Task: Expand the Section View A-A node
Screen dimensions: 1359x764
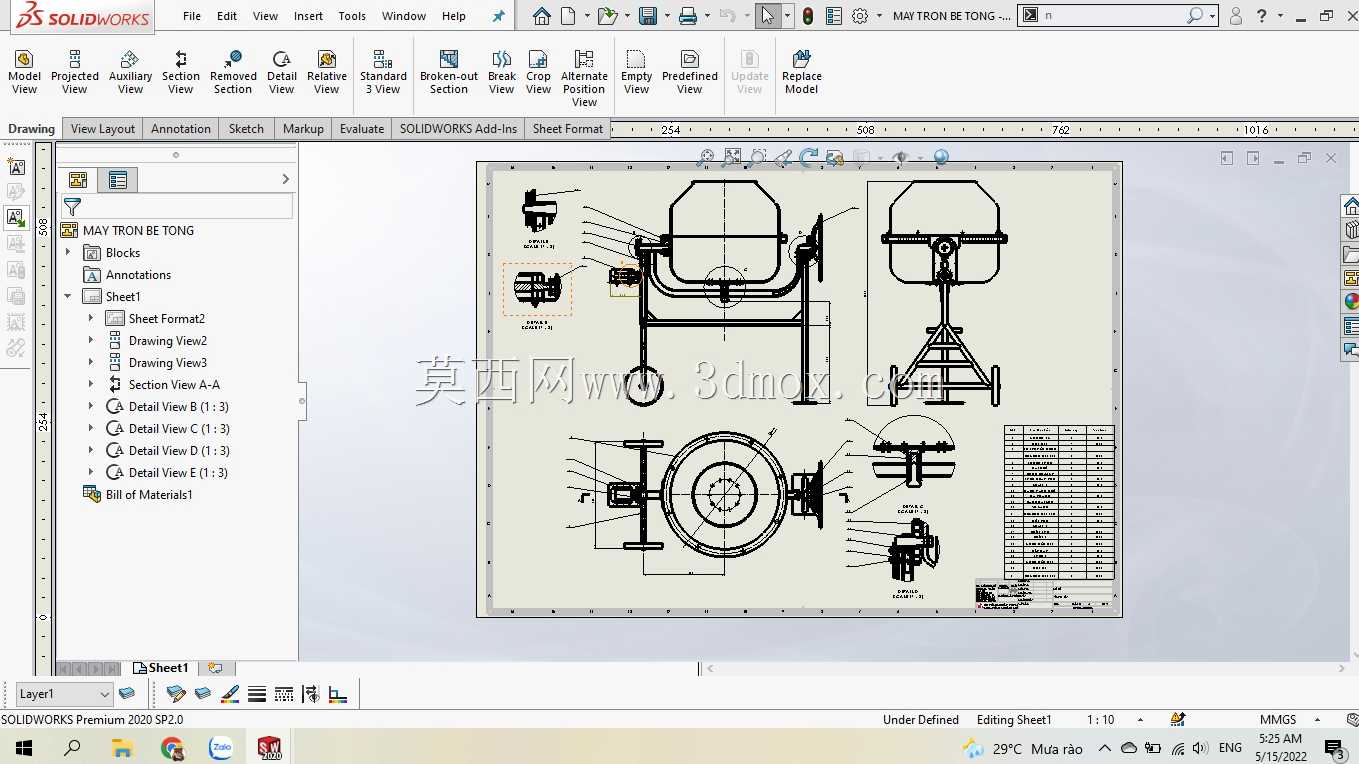Action: tap(91, 385)
